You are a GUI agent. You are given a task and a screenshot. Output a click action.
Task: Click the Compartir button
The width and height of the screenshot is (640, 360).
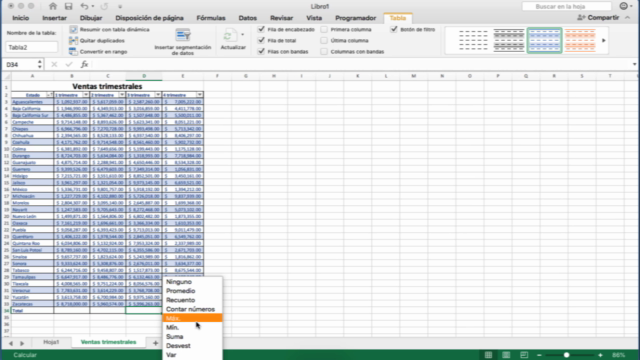point(598,18)
